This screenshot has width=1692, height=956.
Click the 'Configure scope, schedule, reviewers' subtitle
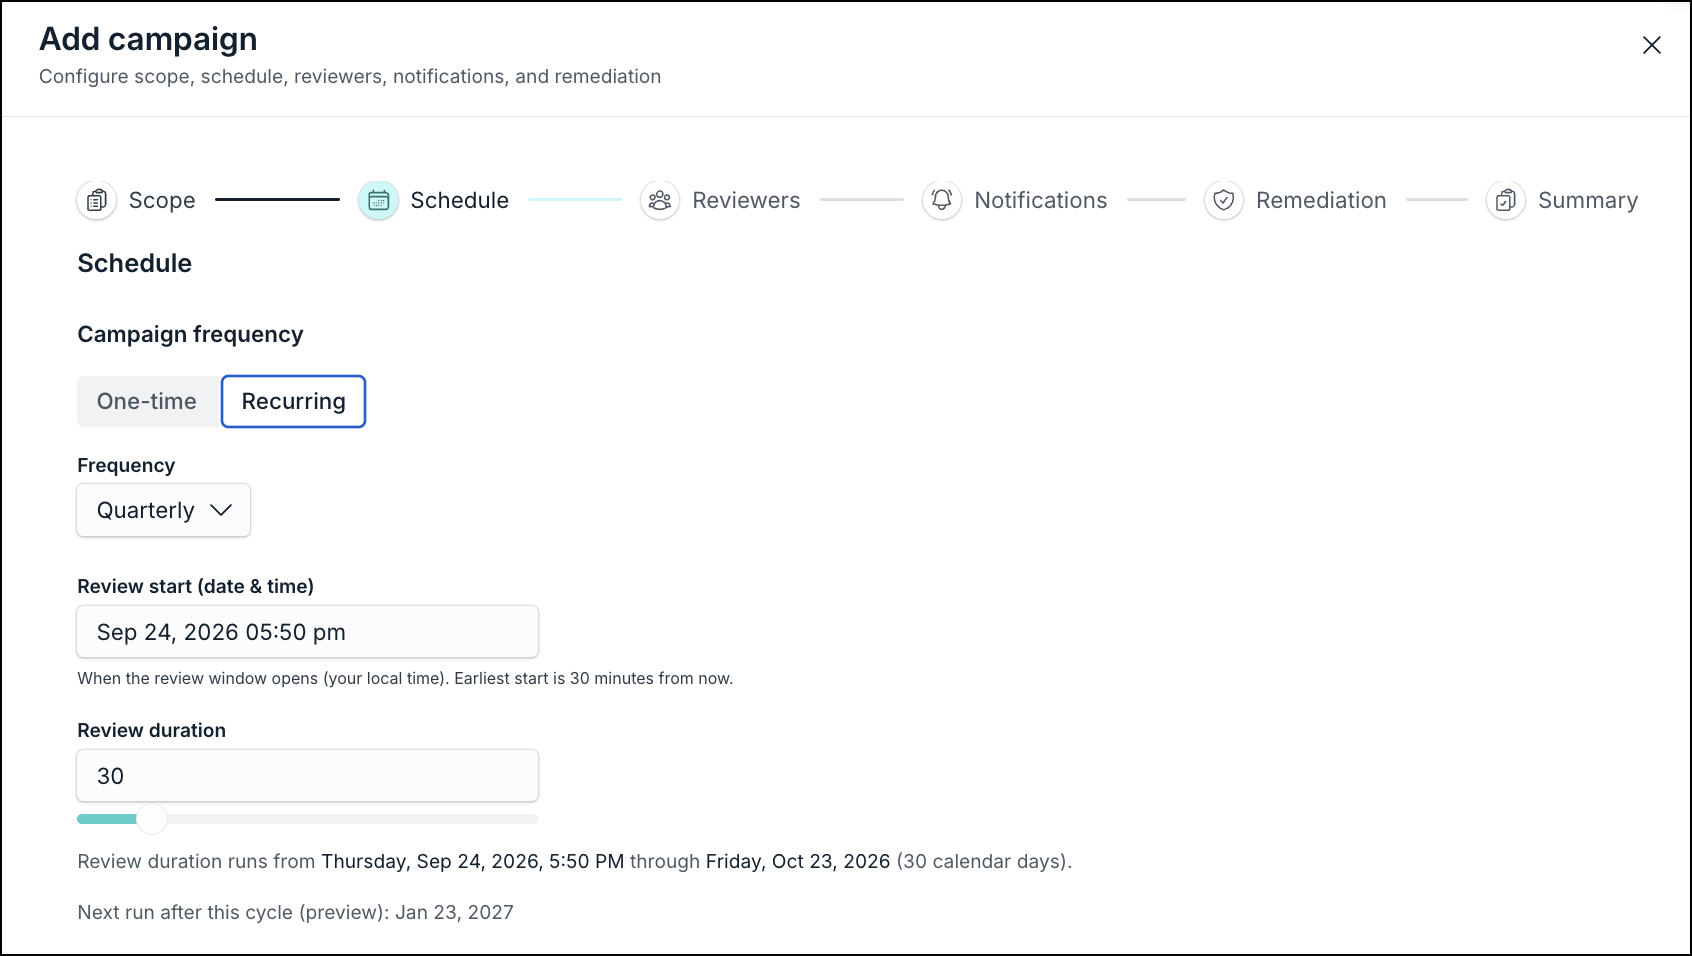tap(350, 77)
